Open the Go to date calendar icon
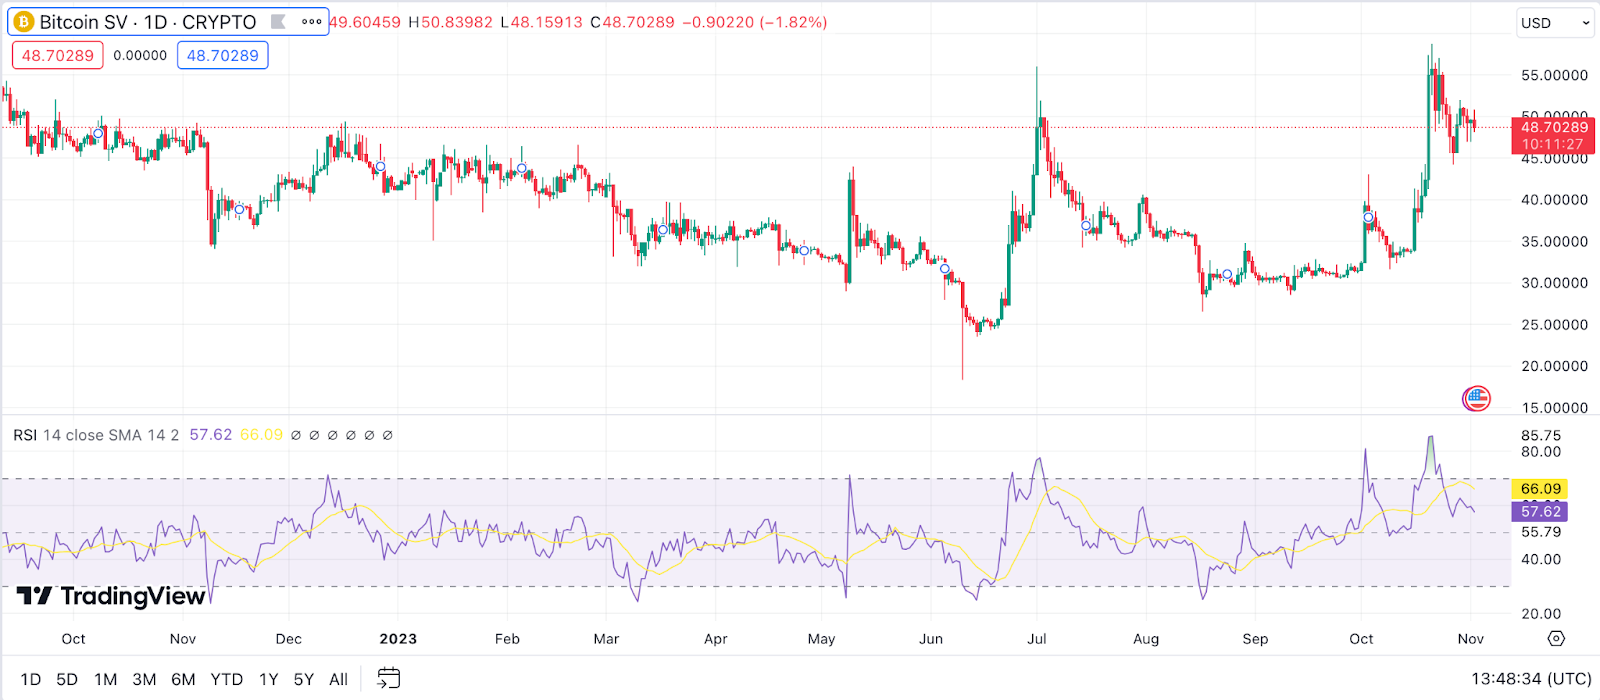Viewport: 1600px width, 700px height. click(x=388, y=679)
